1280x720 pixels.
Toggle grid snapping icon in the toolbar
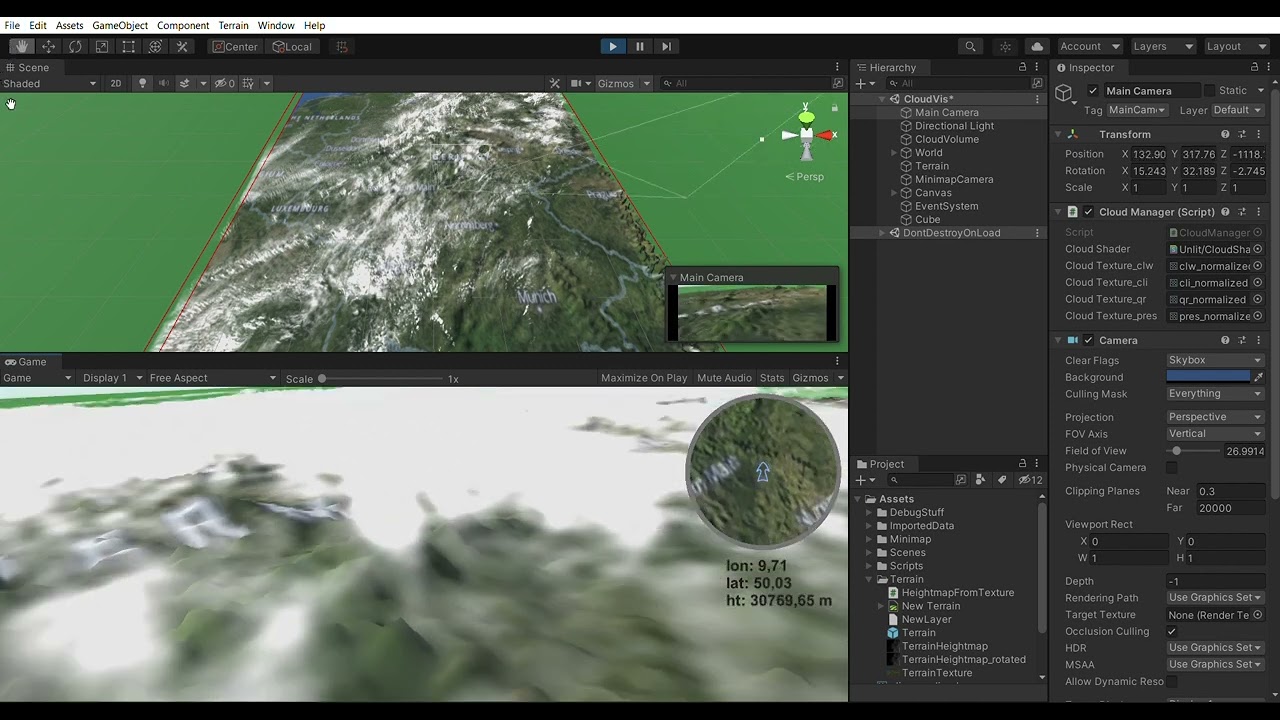click(342, 46)
